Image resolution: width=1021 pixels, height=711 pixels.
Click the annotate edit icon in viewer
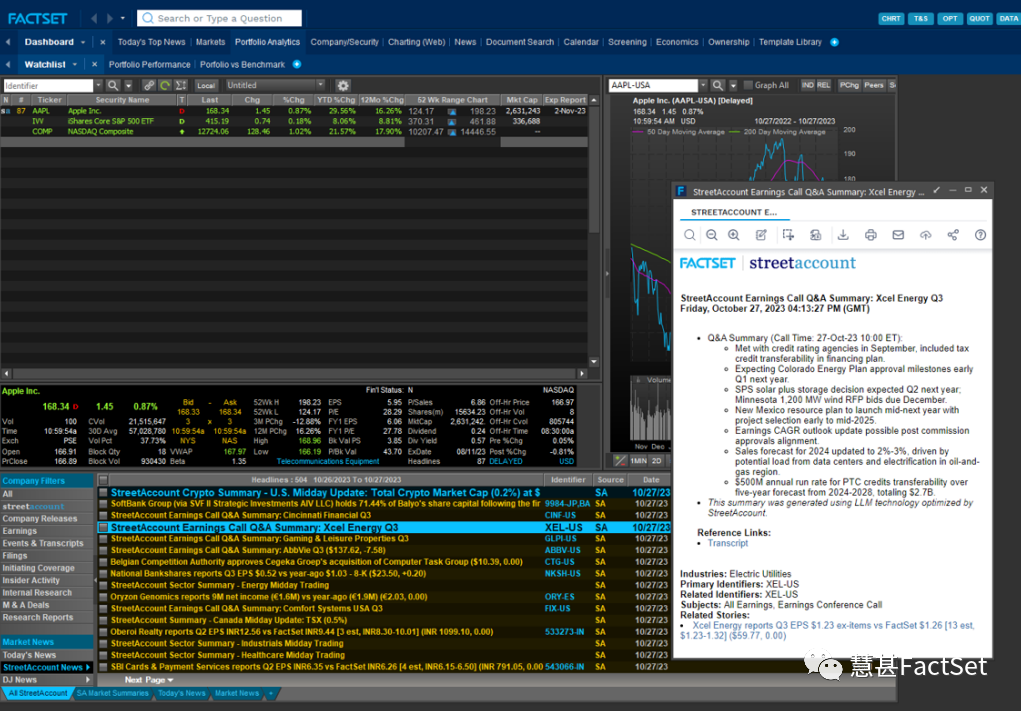tap(761, 235)
